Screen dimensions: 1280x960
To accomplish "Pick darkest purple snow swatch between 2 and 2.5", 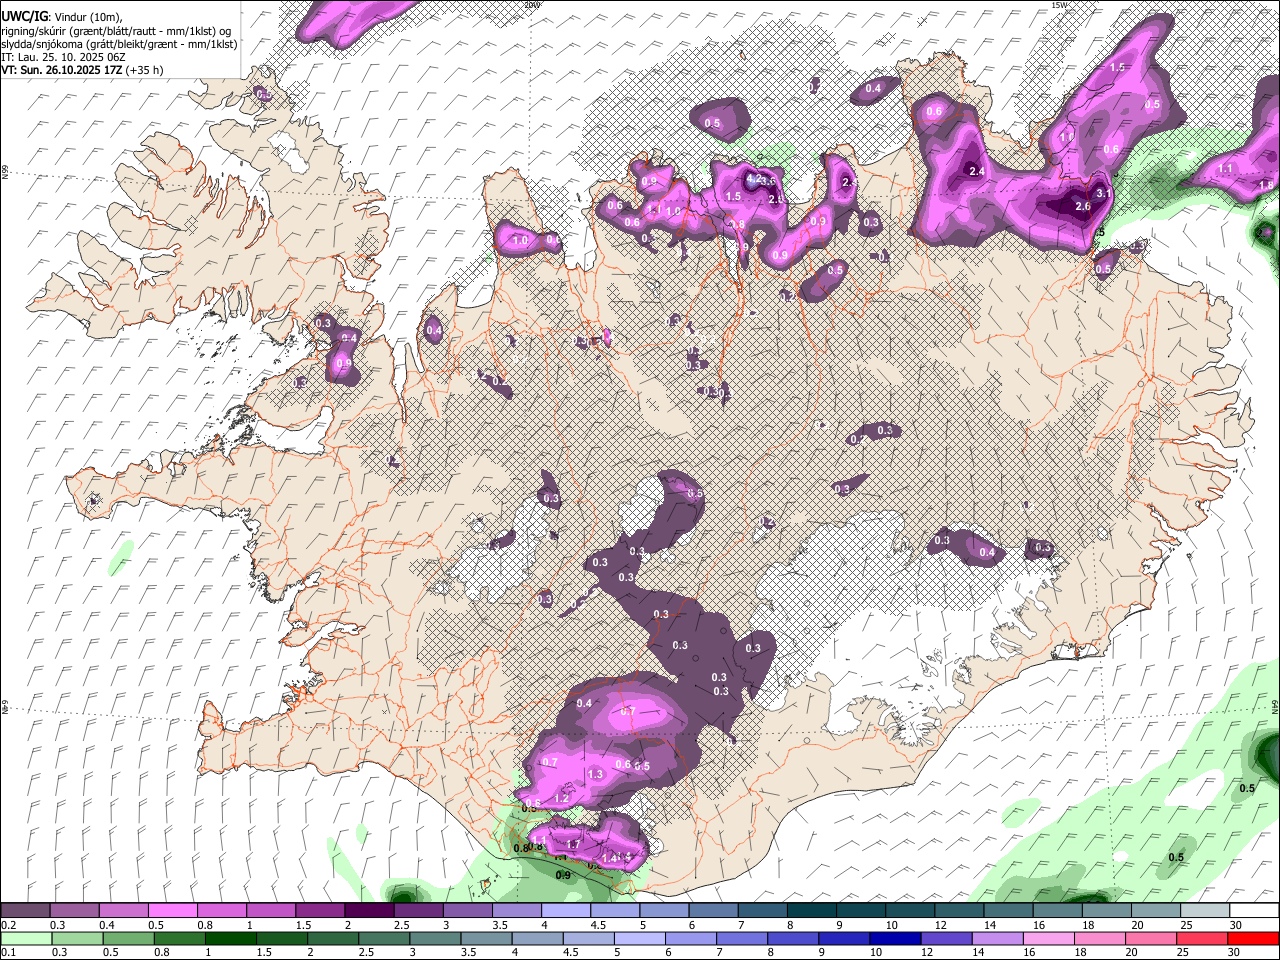I will pyautogui.click(x=369, y=910).
